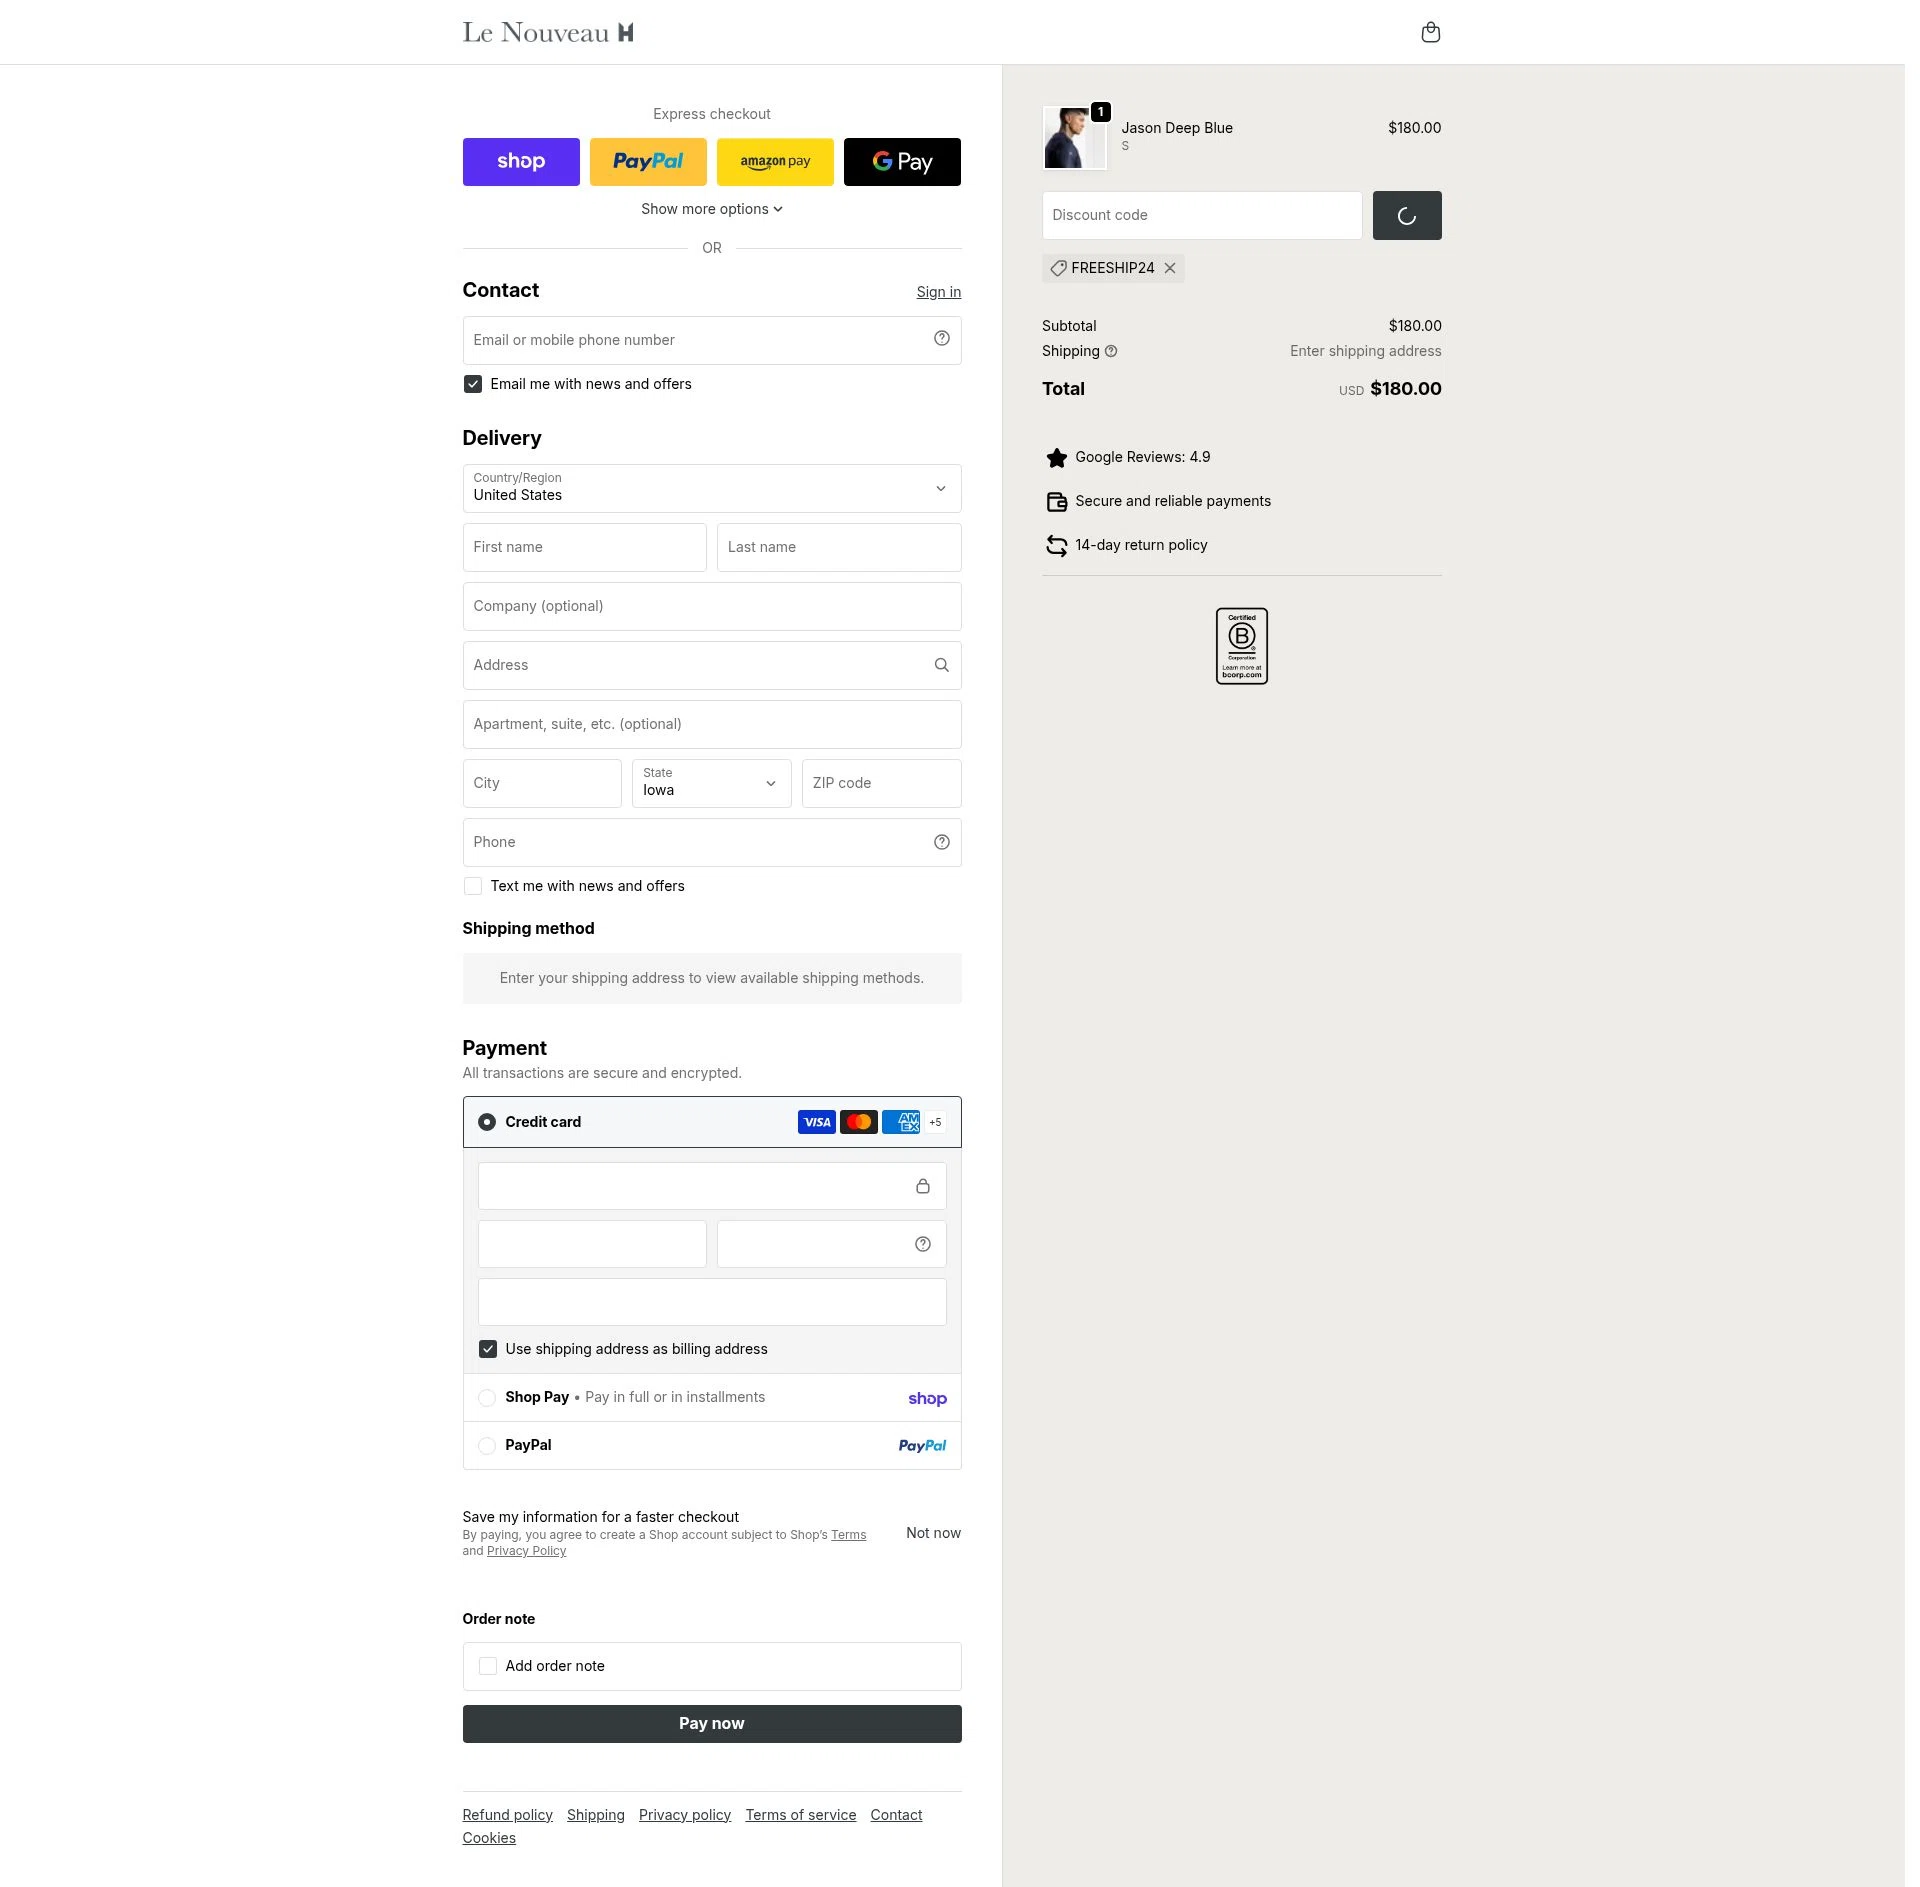Open the shopping bag cart icon
The width and height of the screenshot is (1920, 1887).
1430,32
